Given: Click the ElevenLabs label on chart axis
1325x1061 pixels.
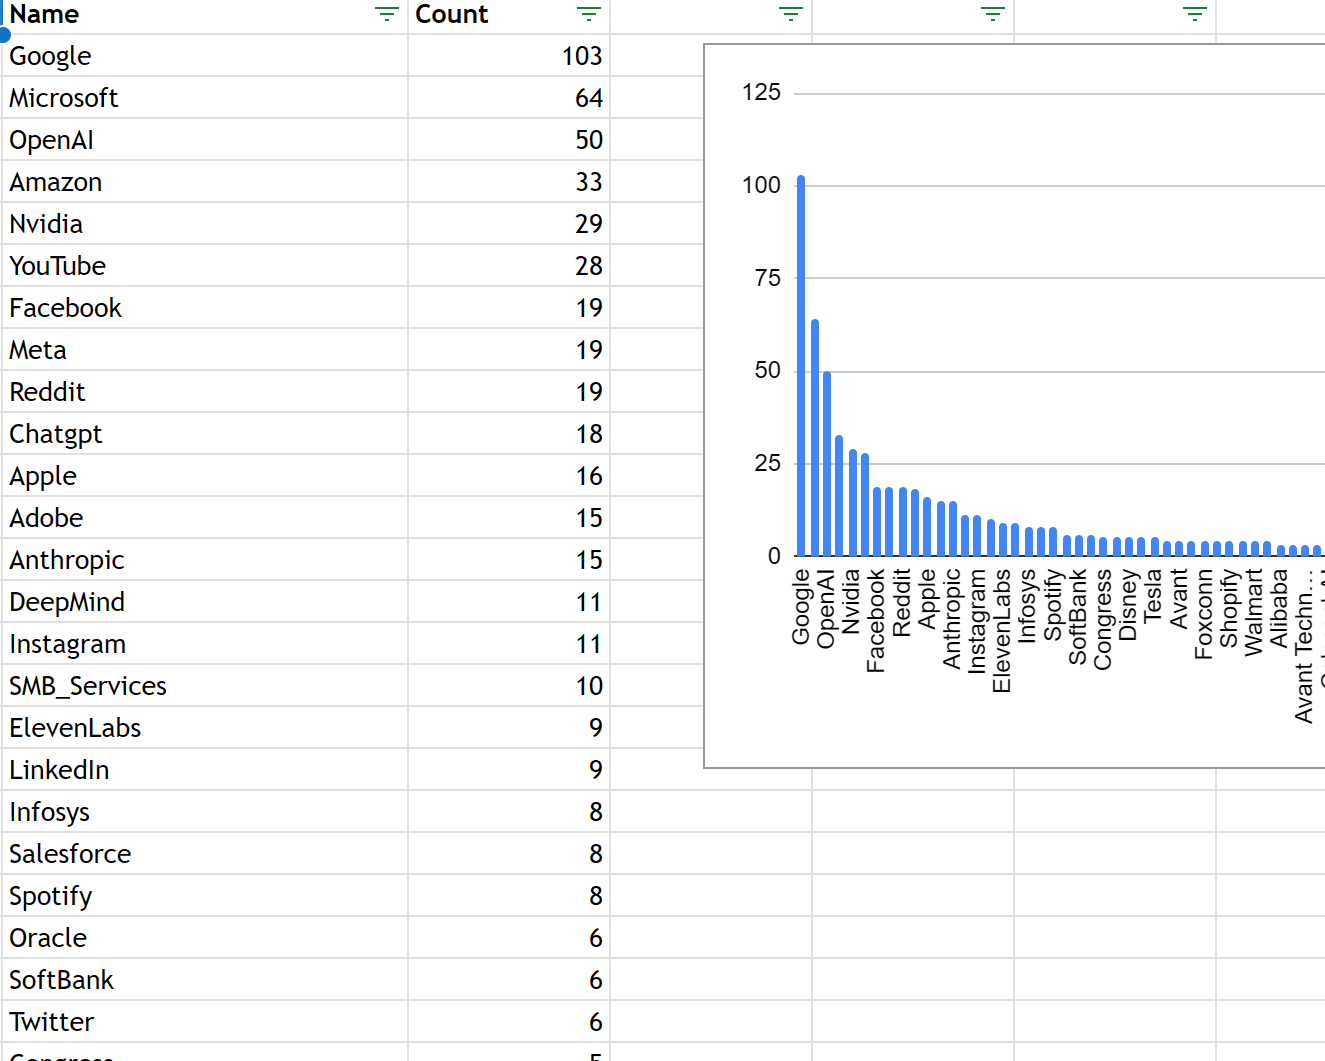Looking at the screenshot, I should [1002, 631].
